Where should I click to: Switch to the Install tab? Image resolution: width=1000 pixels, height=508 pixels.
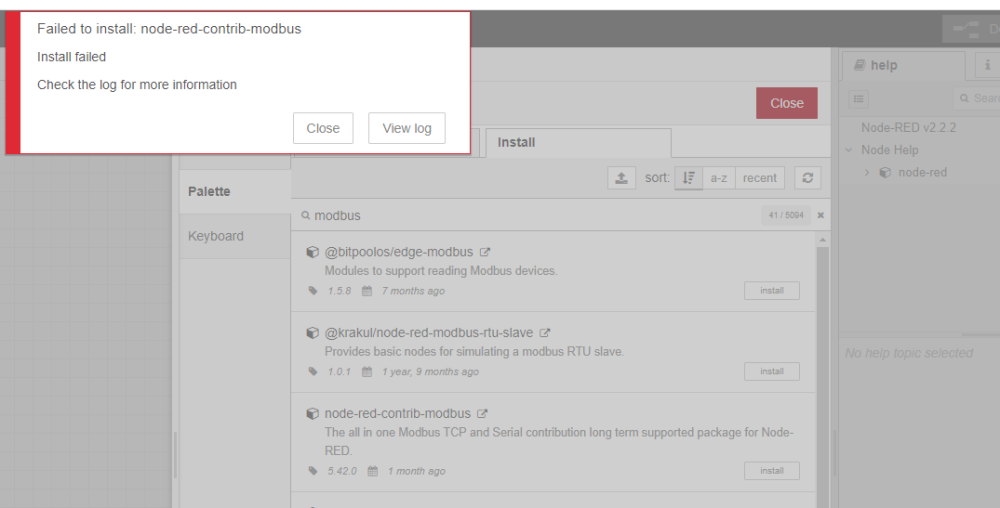(578, 142)
